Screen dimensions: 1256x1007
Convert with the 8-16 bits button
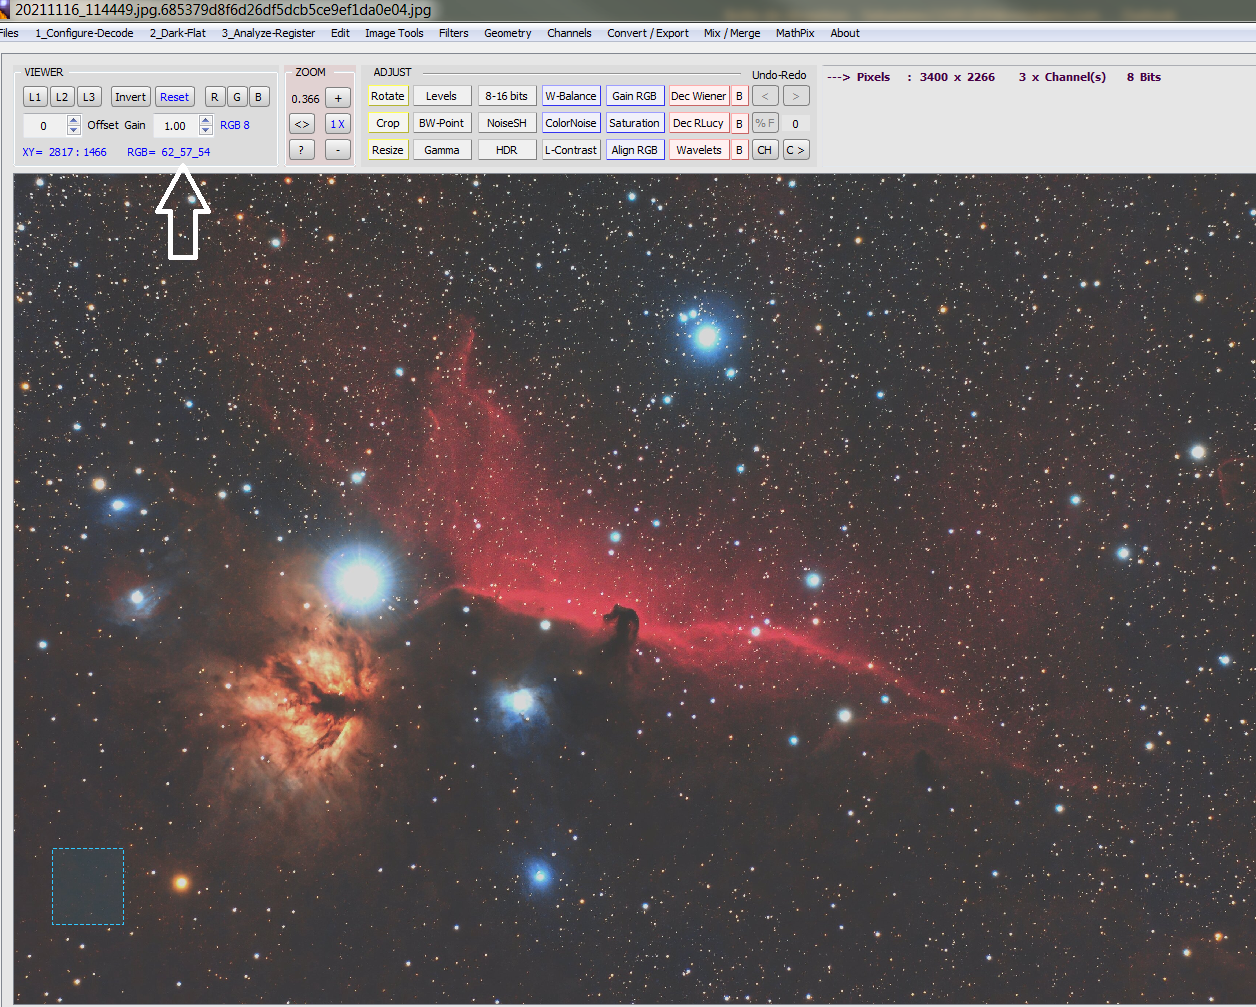pyautogui.click(x=506, y=96)
